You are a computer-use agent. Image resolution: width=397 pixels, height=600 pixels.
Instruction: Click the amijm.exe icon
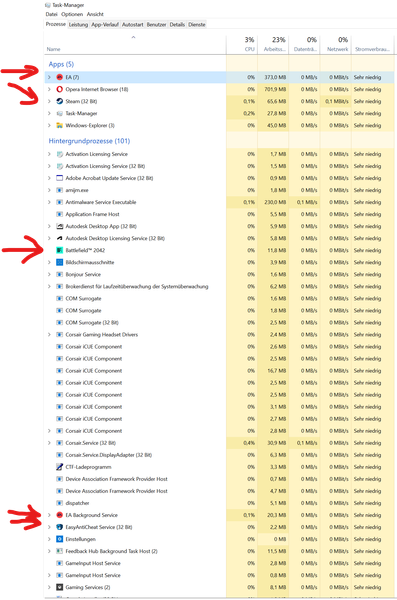coord(59,190)
